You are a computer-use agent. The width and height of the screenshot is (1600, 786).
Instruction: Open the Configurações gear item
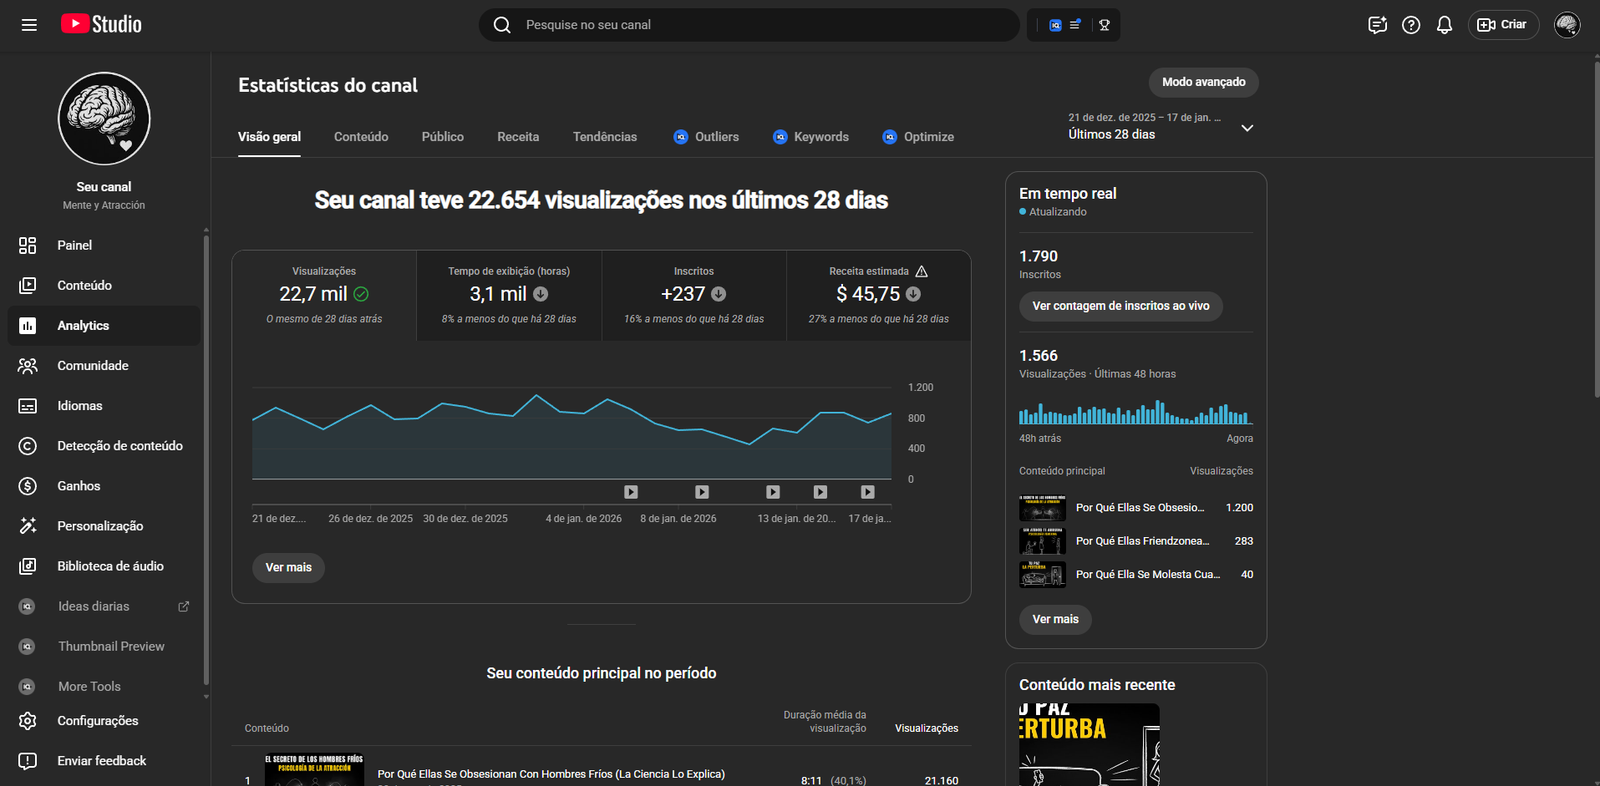(97, 721)
